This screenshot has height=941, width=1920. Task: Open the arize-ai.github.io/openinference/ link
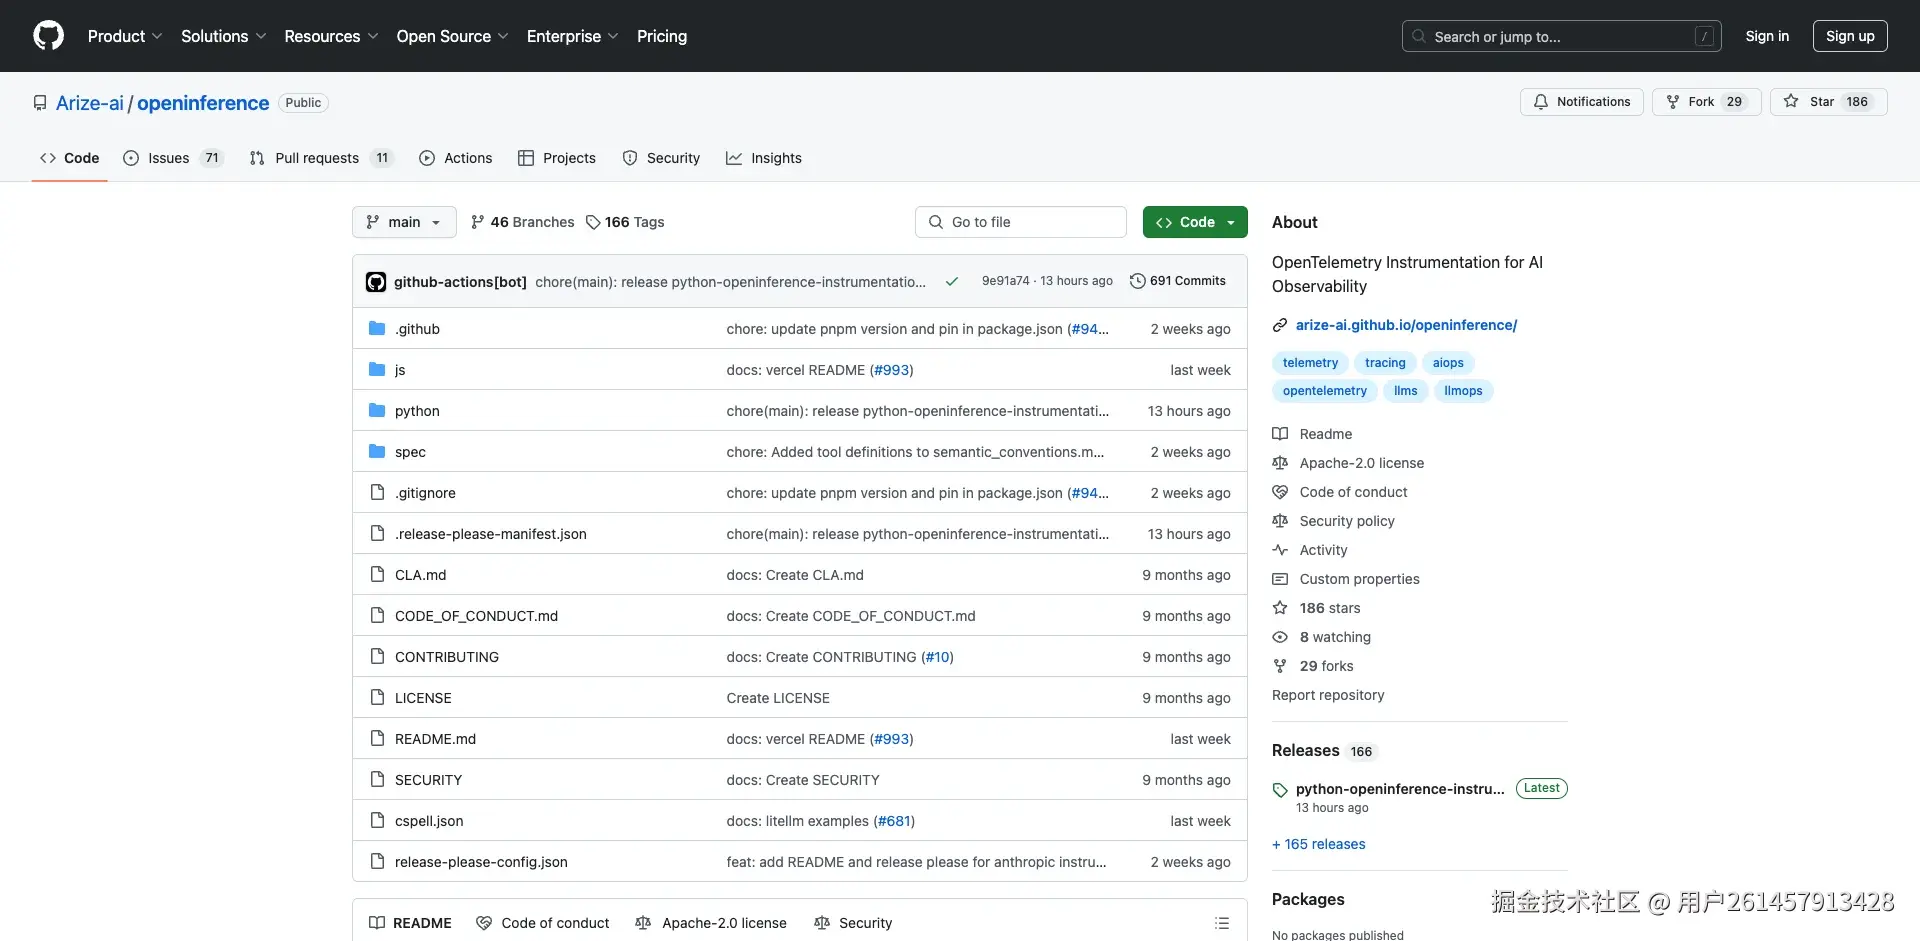[x=1406, y=325]
